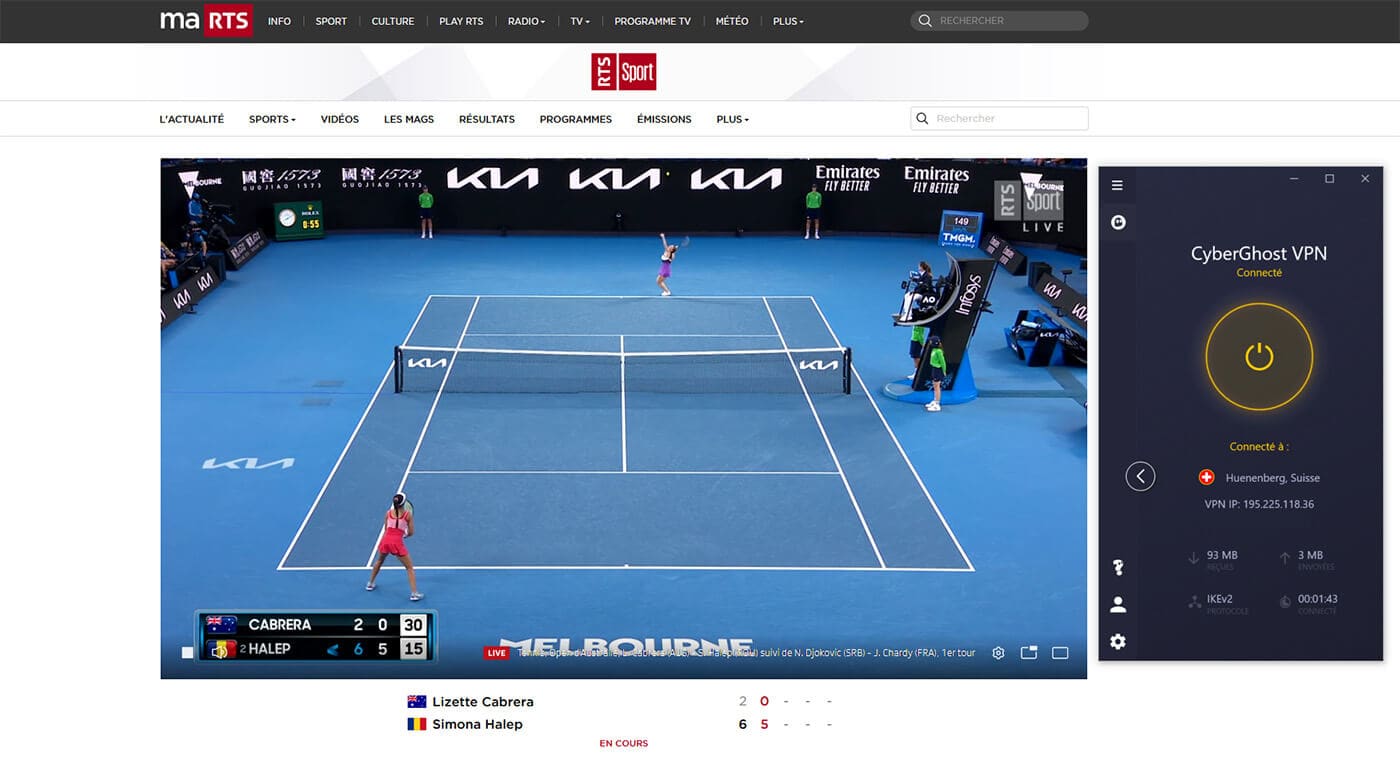The height and width of the screenshot is (758, 1400).
Task: Click Romanian flag beside Simona Halep
Action: click(x=417, y=724)
